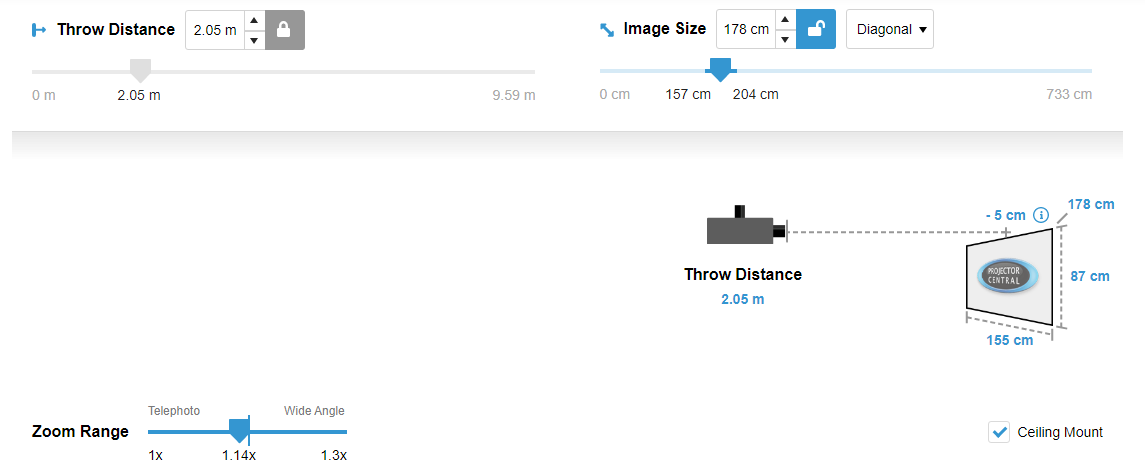1145x475 pixels.
Task: Open the Diagonal dropdown
Action: click(x=889, y=30)
